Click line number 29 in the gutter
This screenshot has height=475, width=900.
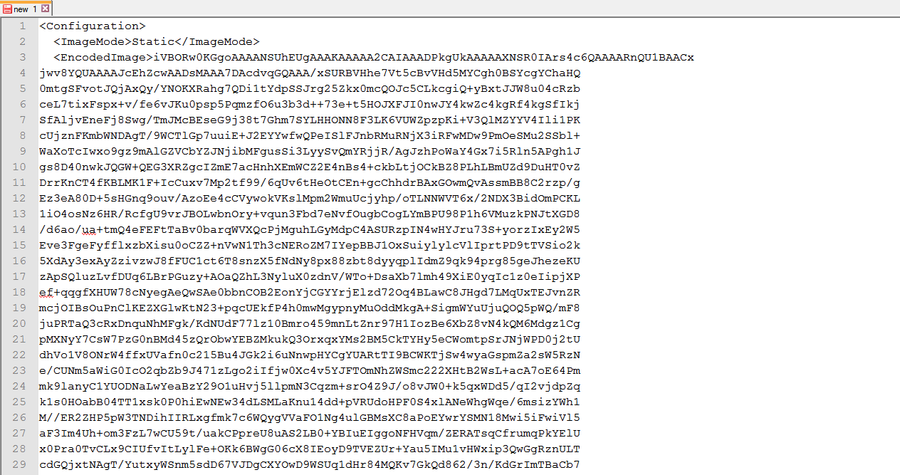(19, 464)
